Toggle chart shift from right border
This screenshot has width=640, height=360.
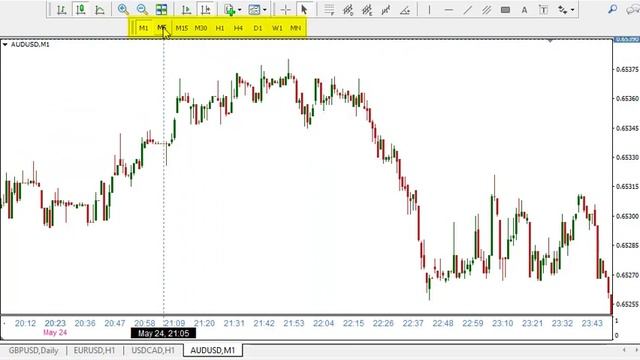(x=206, y=9)
